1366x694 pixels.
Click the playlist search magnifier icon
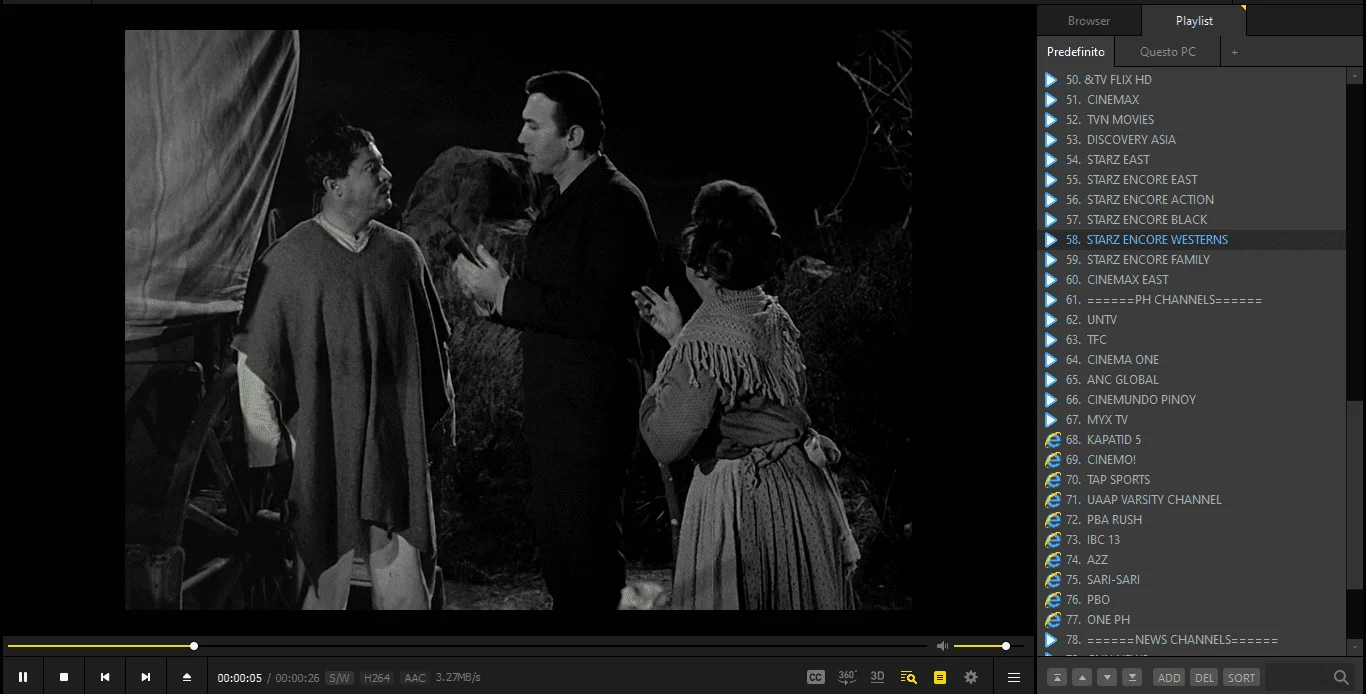click(x=1342, y=677)
